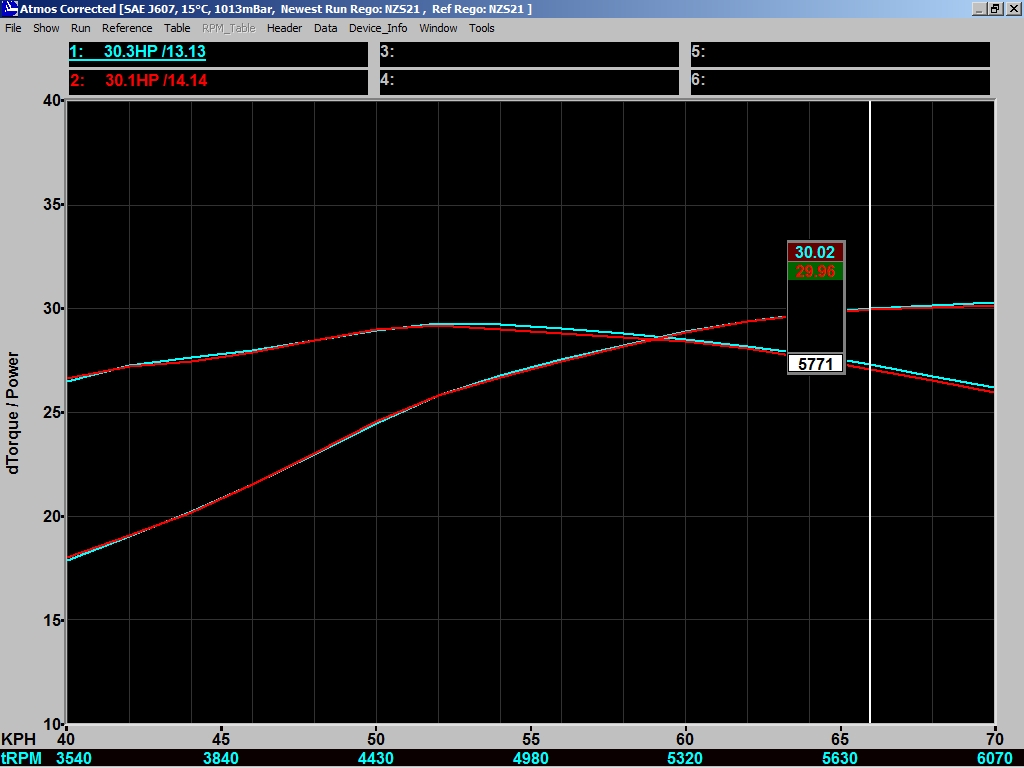Click the 6070 tRPM value
Screen dimensions: 1024x768
(994, 758)
